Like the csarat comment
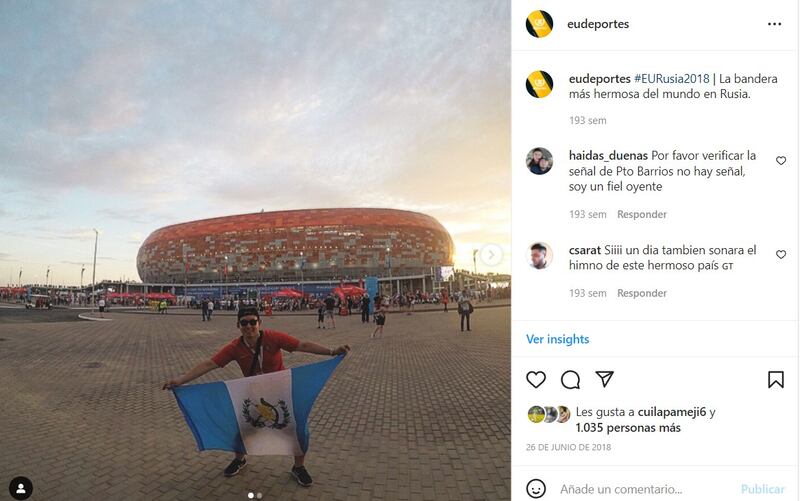Image resolution: width=800 pixels, height=501 pixels. point(781,254)
